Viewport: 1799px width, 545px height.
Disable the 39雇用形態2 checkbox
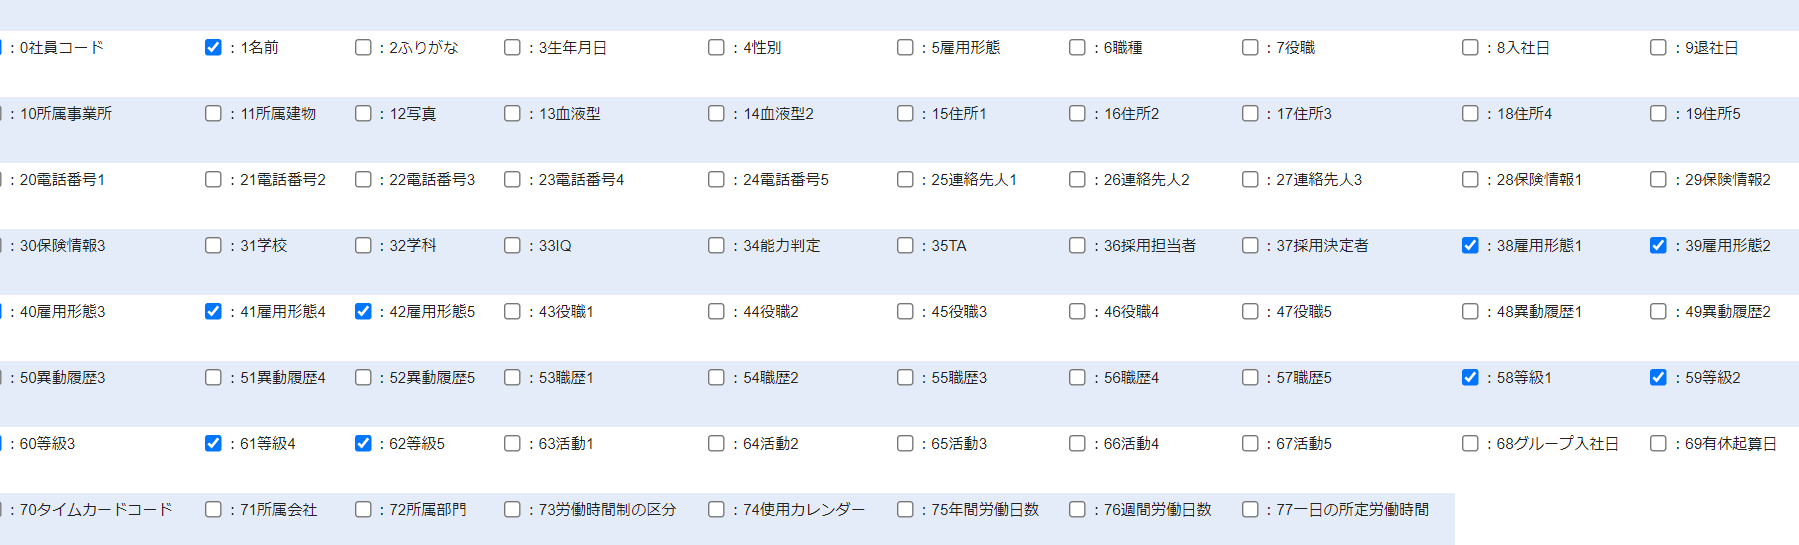pyautogui.click(x=1658, y=245)
